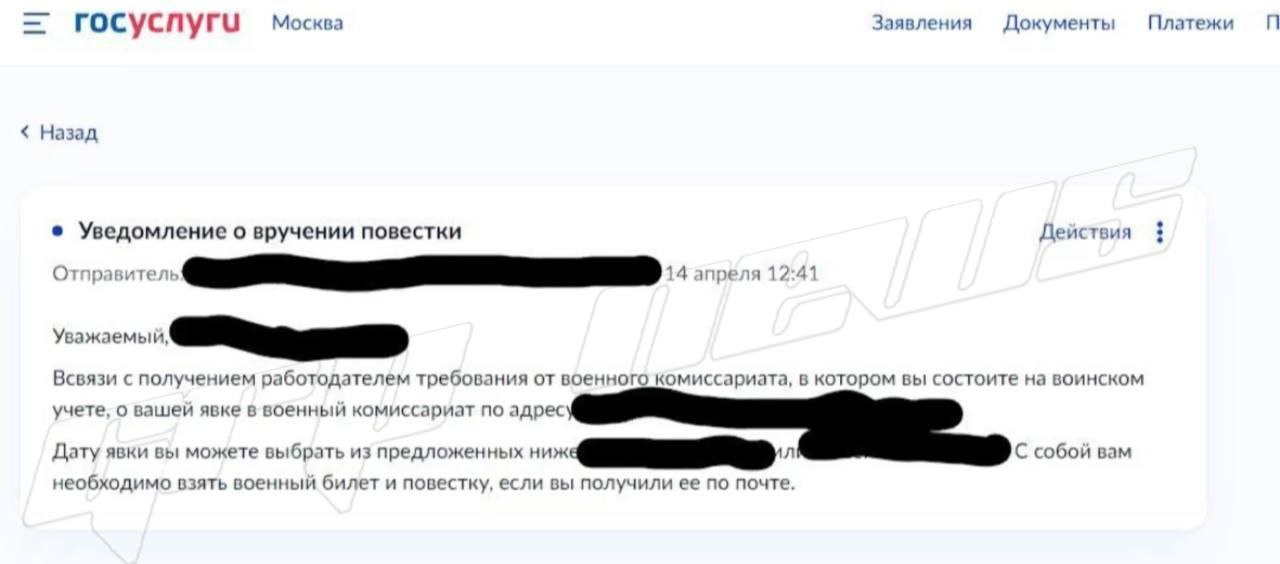Screen dimensions: 1280x564
Task: Go back via the Назад link
Action: (x=68, y=132)
